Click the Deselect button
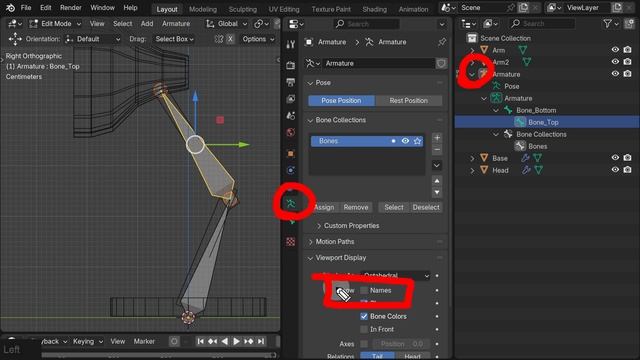Screen dimensions: 640x360 click(426, 207)
